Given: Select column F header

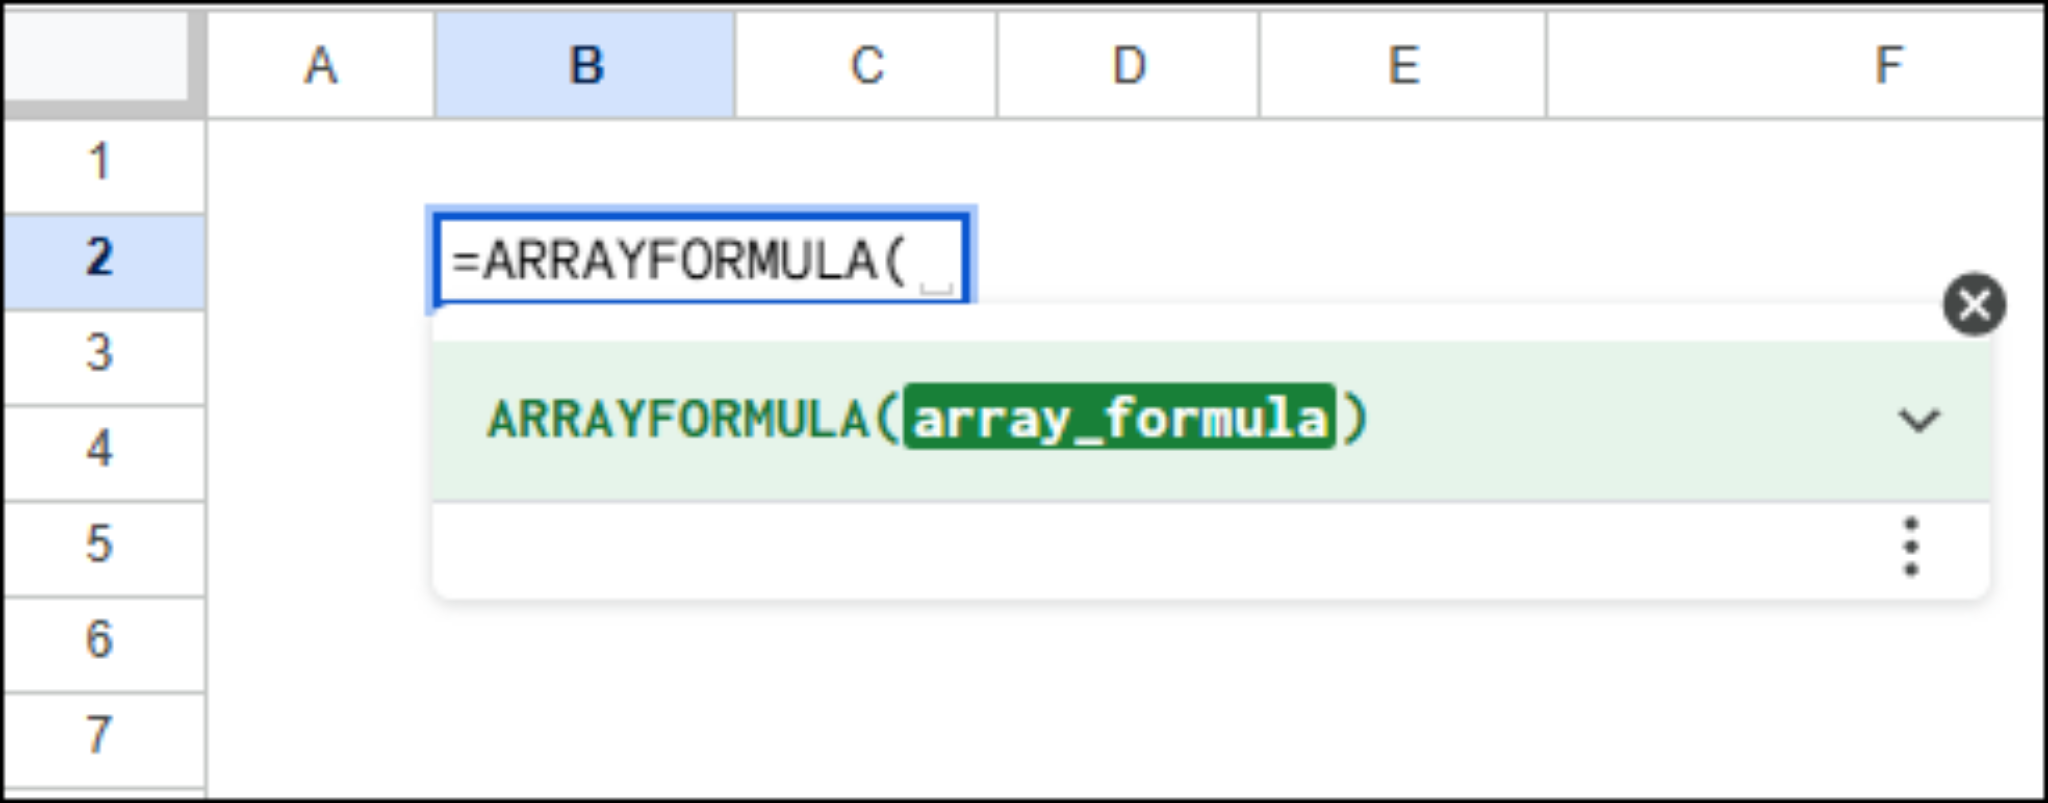Looking at the screenshot, I should (1886, 66).
